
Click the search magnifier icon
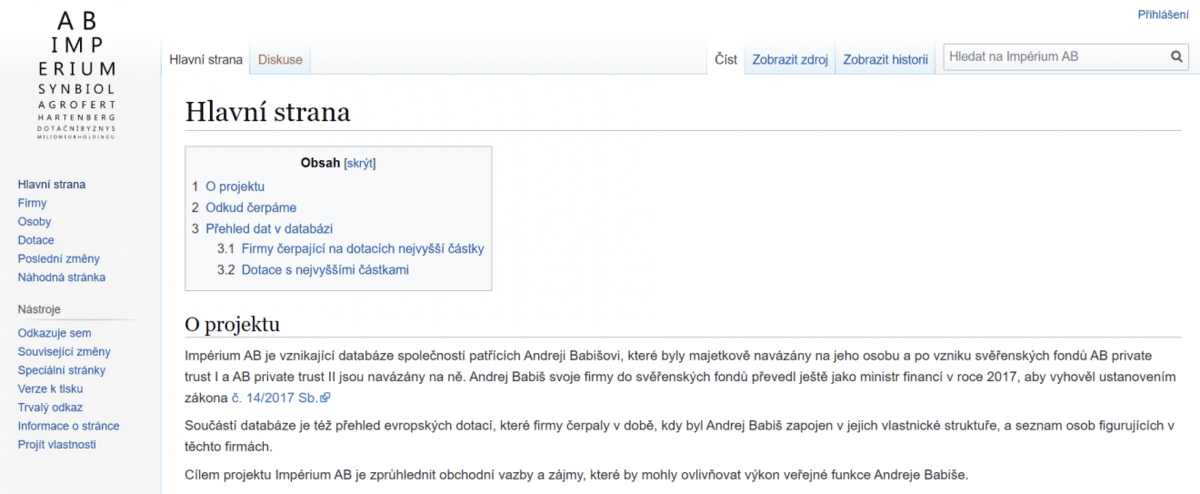coord(1177,58)
